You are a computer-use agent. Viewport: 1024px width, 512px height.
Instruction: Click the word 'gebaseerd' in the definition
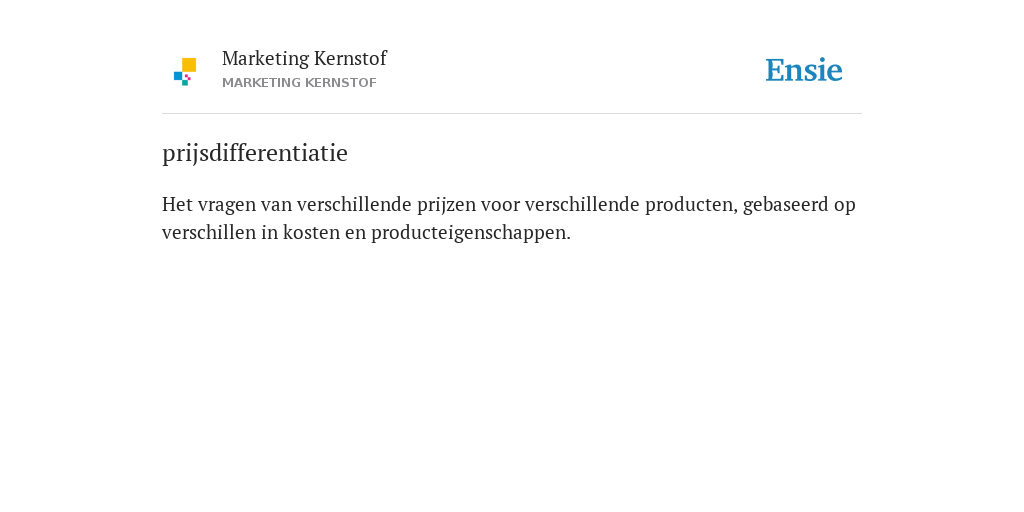[786, 205]
